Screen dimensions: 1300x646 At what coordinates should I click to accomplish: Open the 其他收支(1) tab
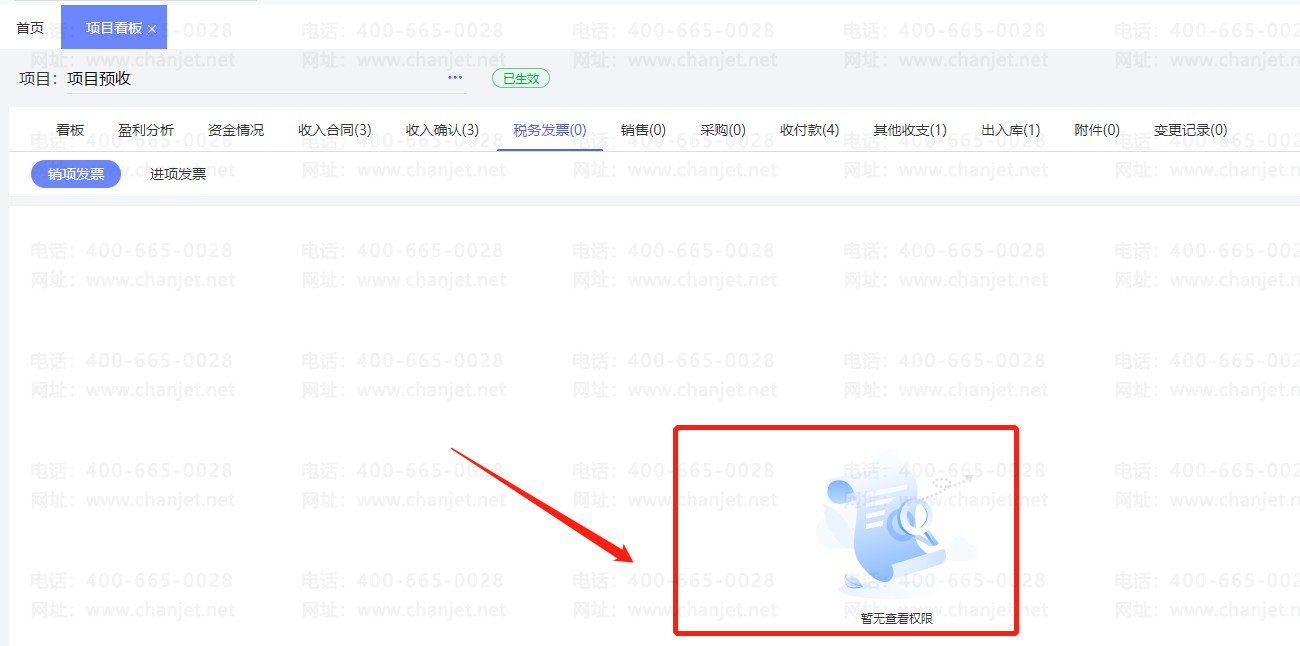point(910,130)
